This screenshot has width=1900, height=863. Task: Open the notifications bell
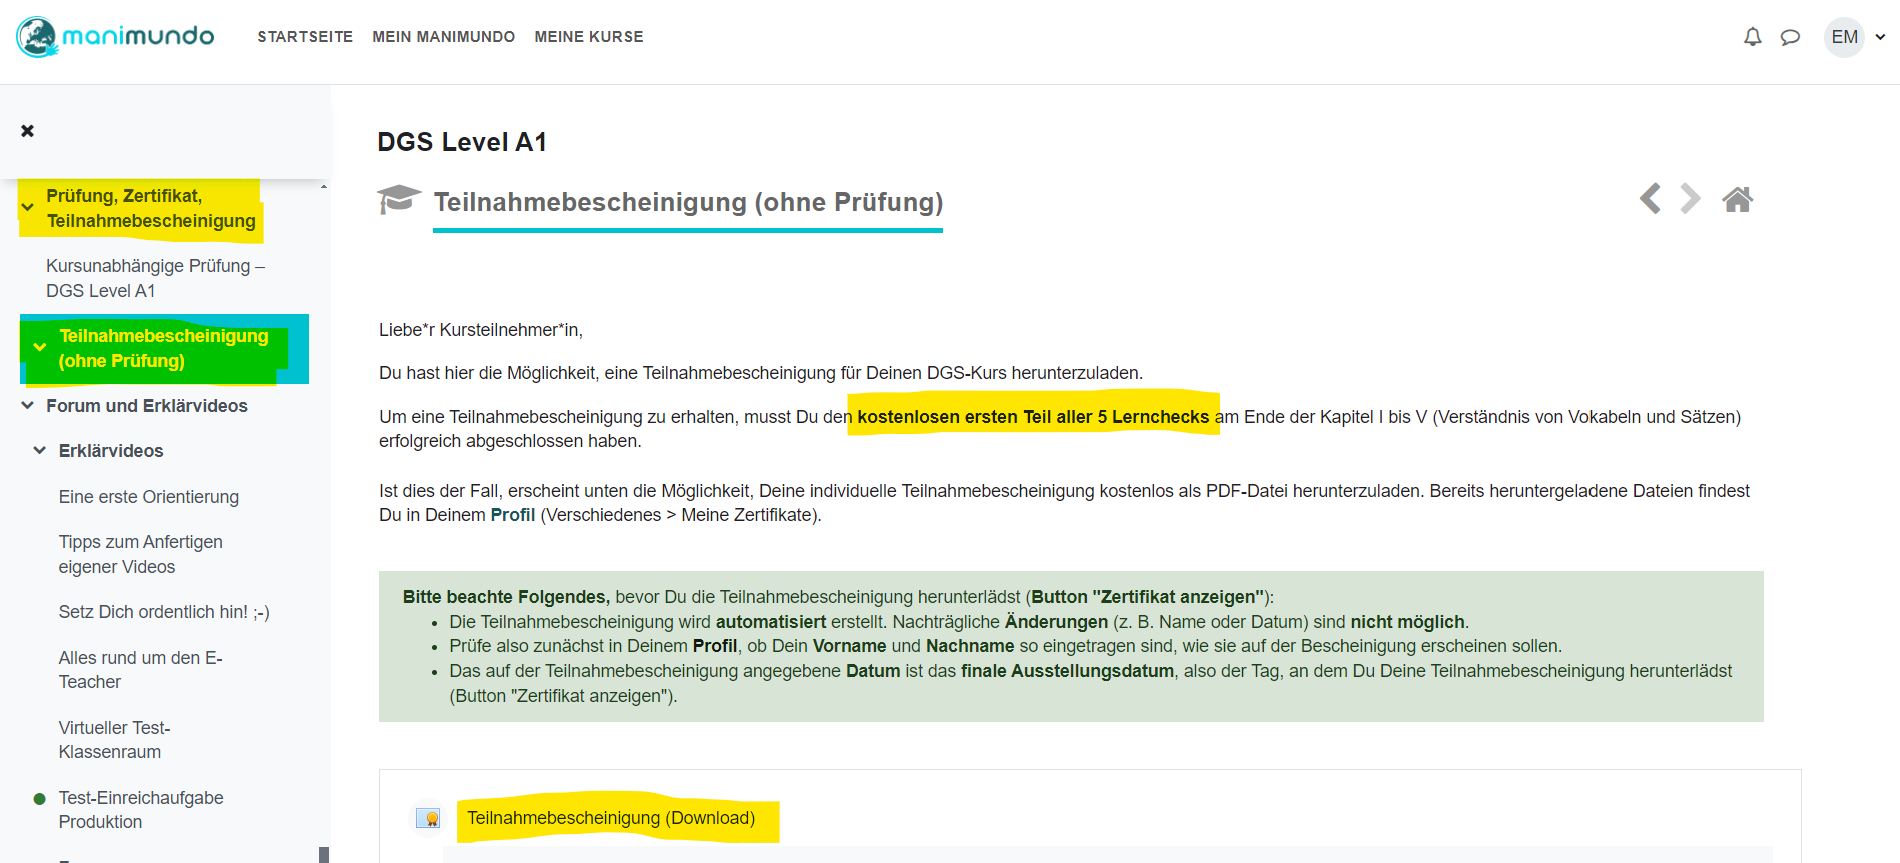click(x=1752, y=37)
